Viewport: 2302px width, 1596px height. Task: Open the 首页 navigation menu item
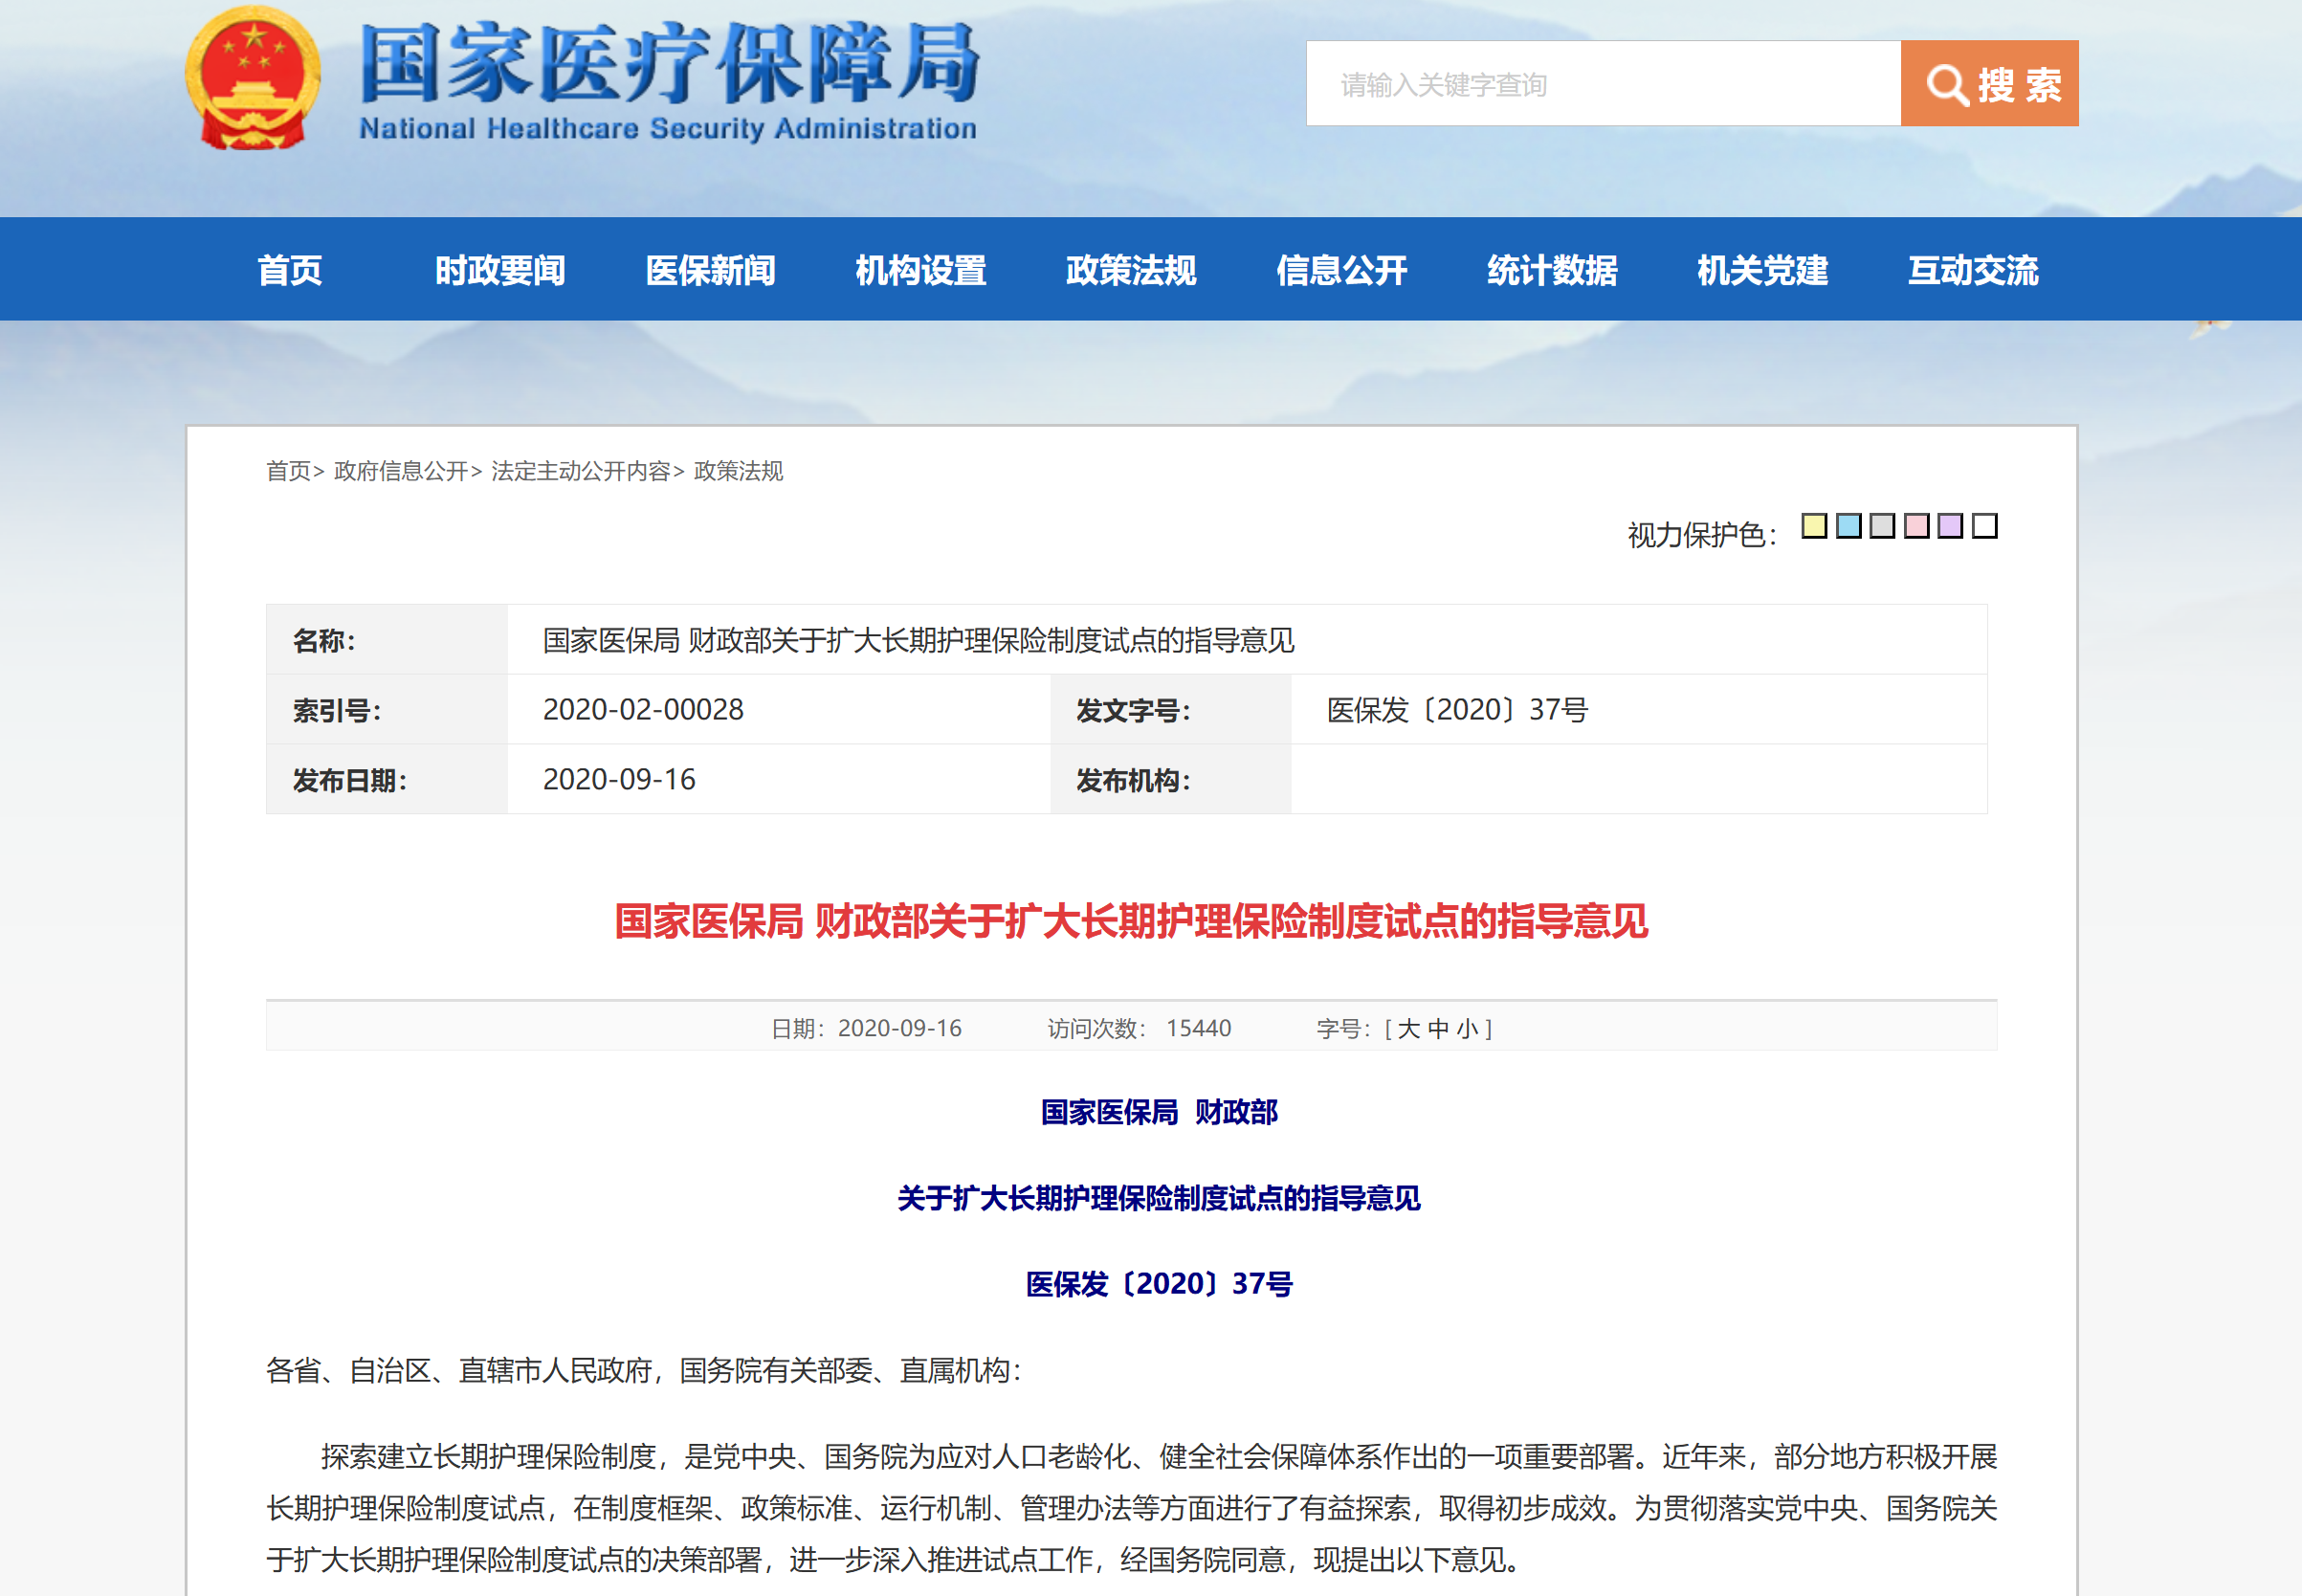point(290,270)
